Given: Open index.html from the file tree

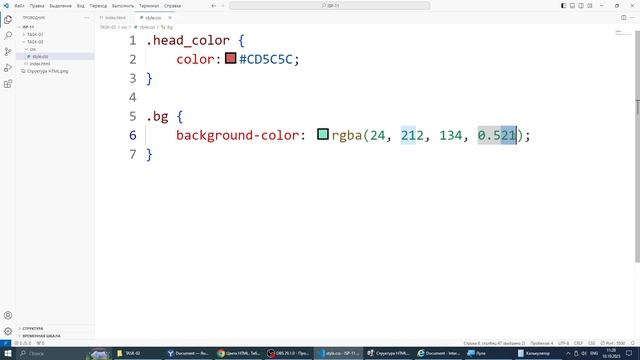Looking at the screenshot, I should [x=55, y=64].
